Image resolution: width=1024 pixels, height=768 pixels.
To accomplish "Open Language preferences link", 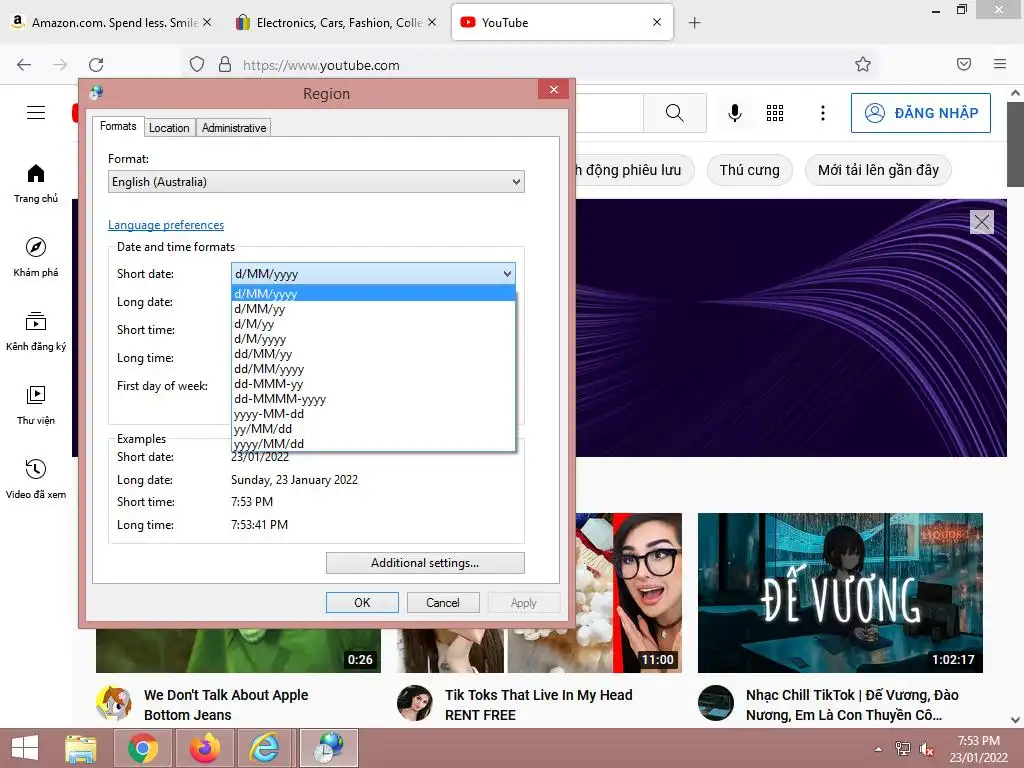I will tap(166, 225).
